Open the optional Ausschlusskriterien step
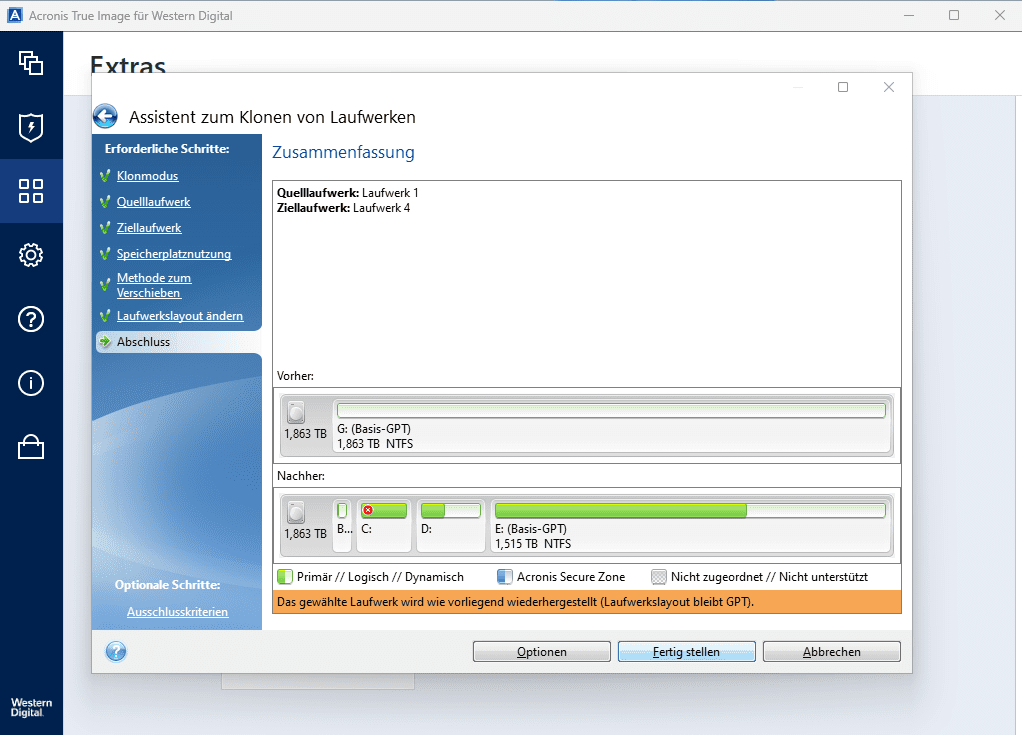This screenshot has height=735, width=1022. pos(177,612)
